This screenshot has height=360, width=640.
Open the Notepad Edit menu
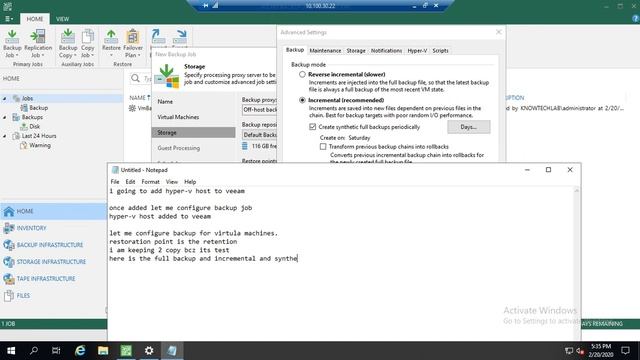click(x=130, y=182)
